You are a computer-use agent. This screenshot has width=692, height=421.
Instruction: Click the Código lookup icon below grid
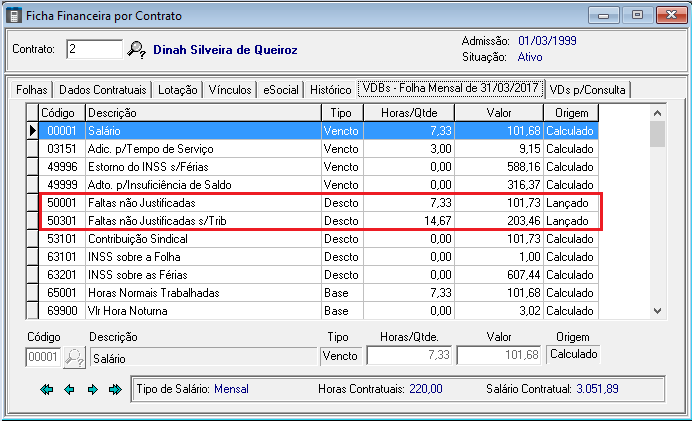pyautogui.click(x=74, y=356)
